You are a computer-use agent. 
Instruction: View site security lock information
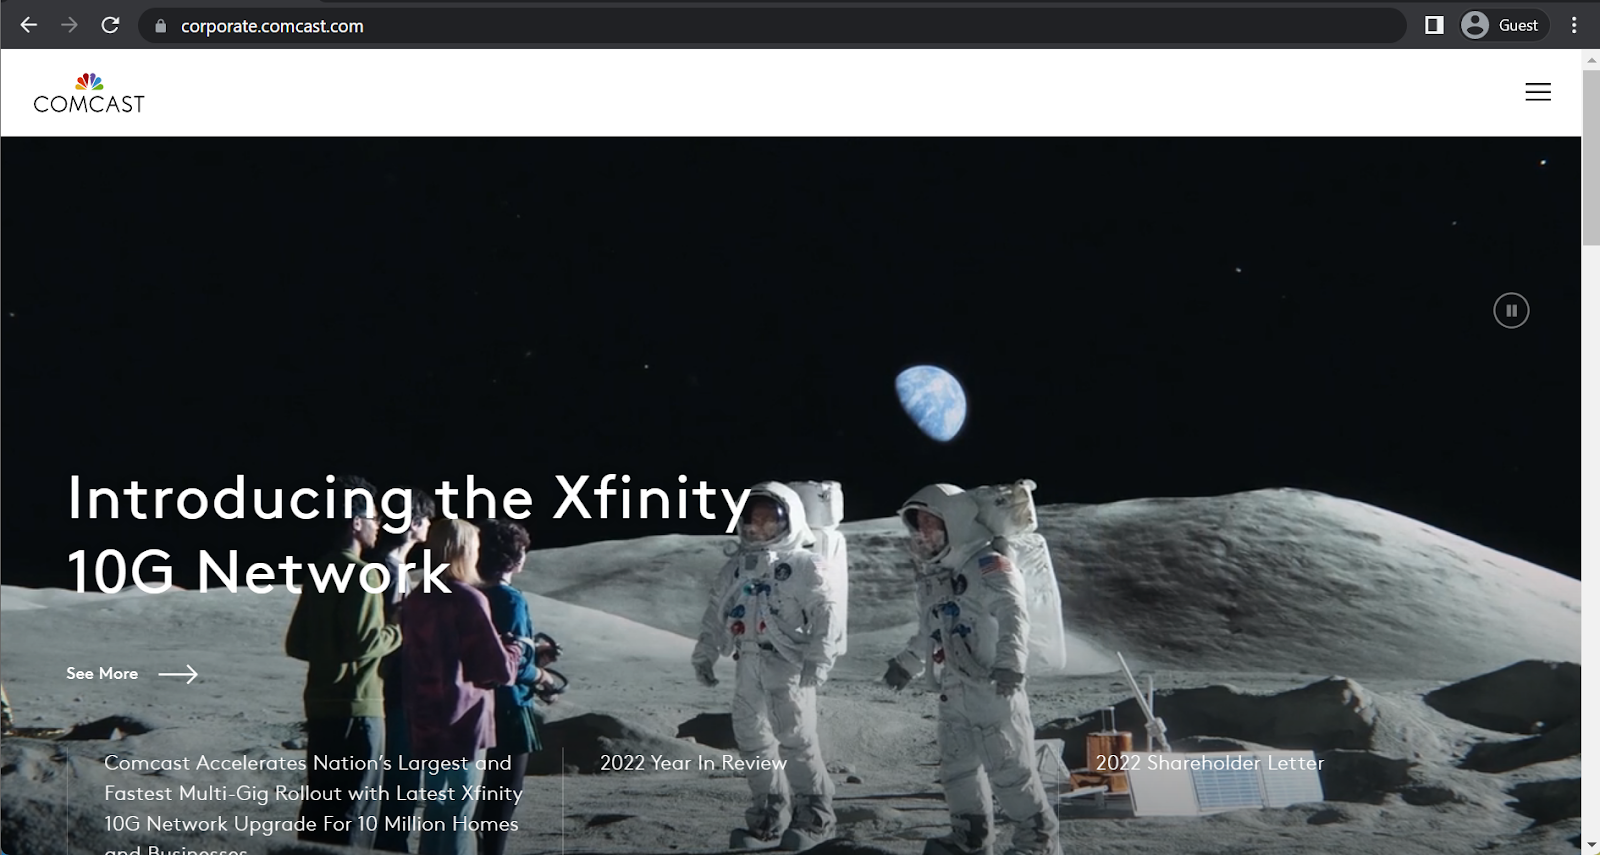[x=160, y=26]
